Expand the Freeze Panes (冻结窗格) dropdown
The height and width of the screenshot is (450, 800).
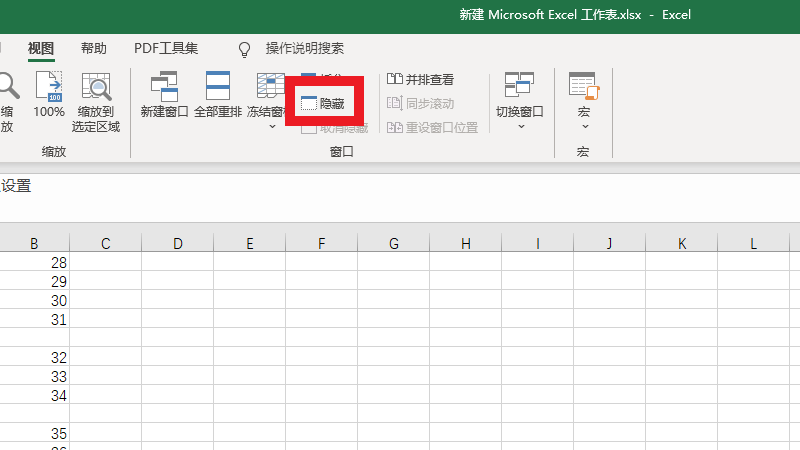[271, 127]
